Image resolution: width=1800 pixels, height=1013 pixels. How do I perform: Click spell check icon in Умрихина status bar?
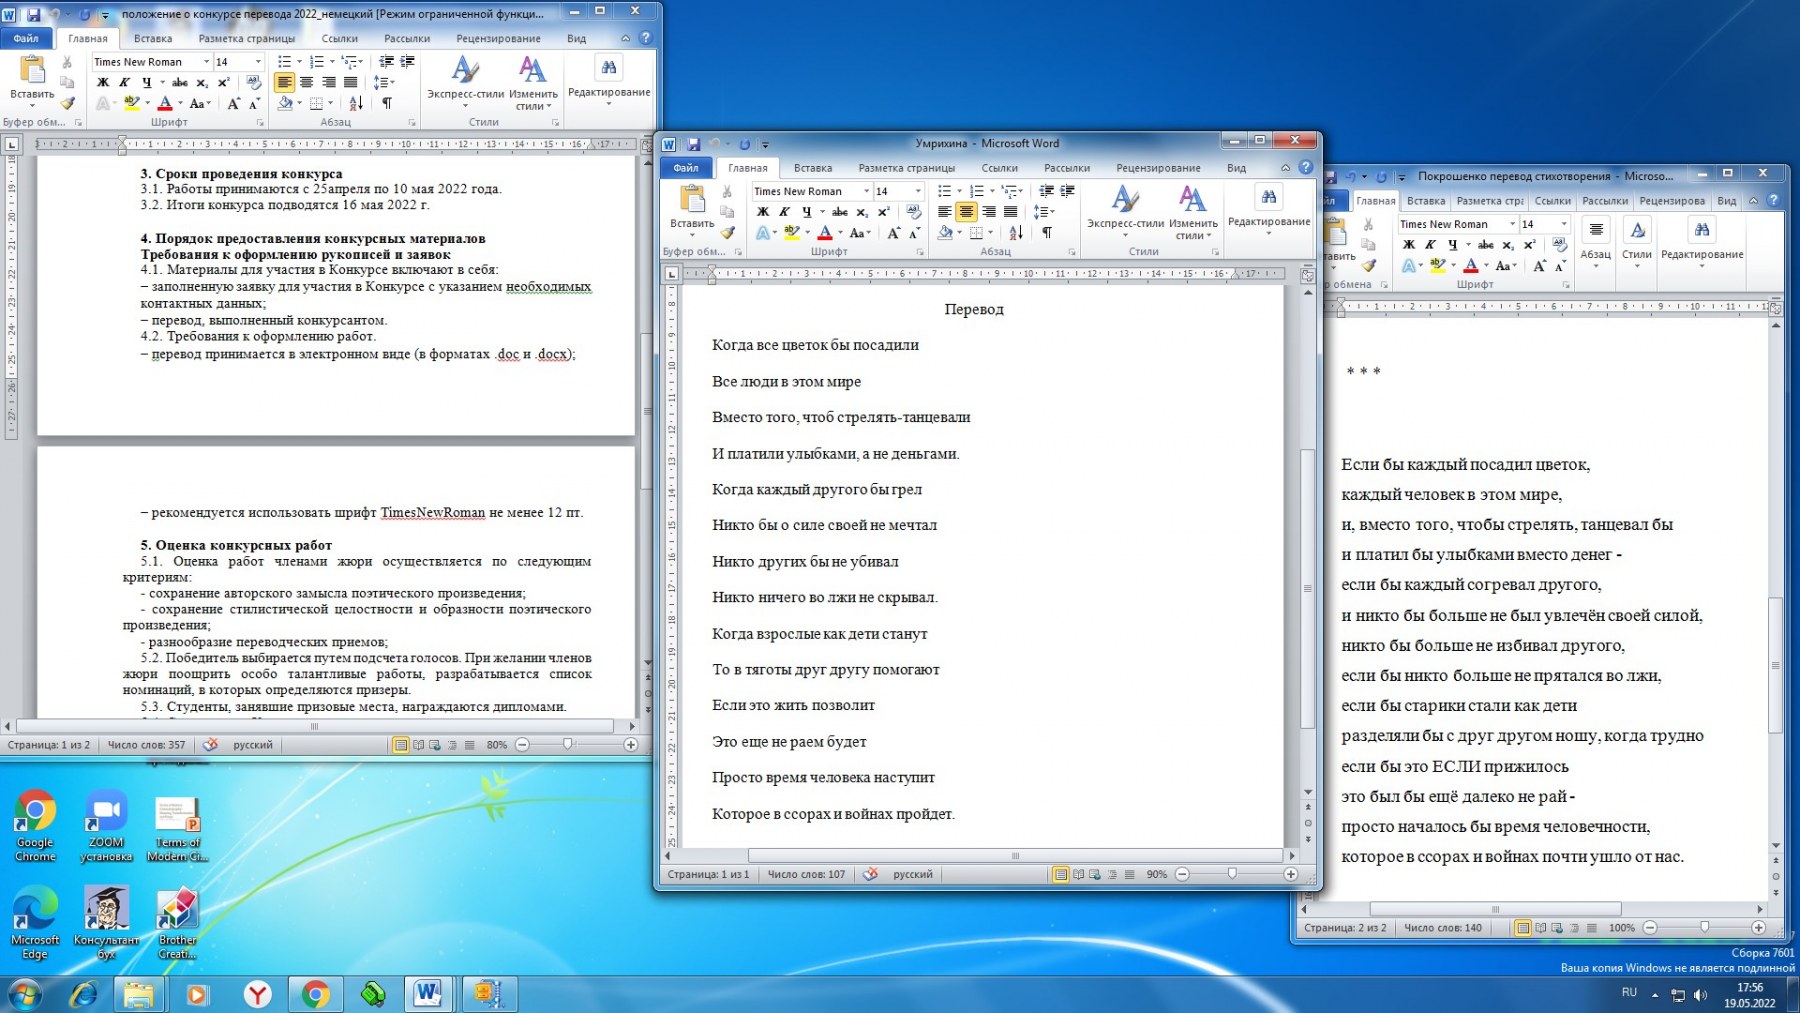coord(870,874)
